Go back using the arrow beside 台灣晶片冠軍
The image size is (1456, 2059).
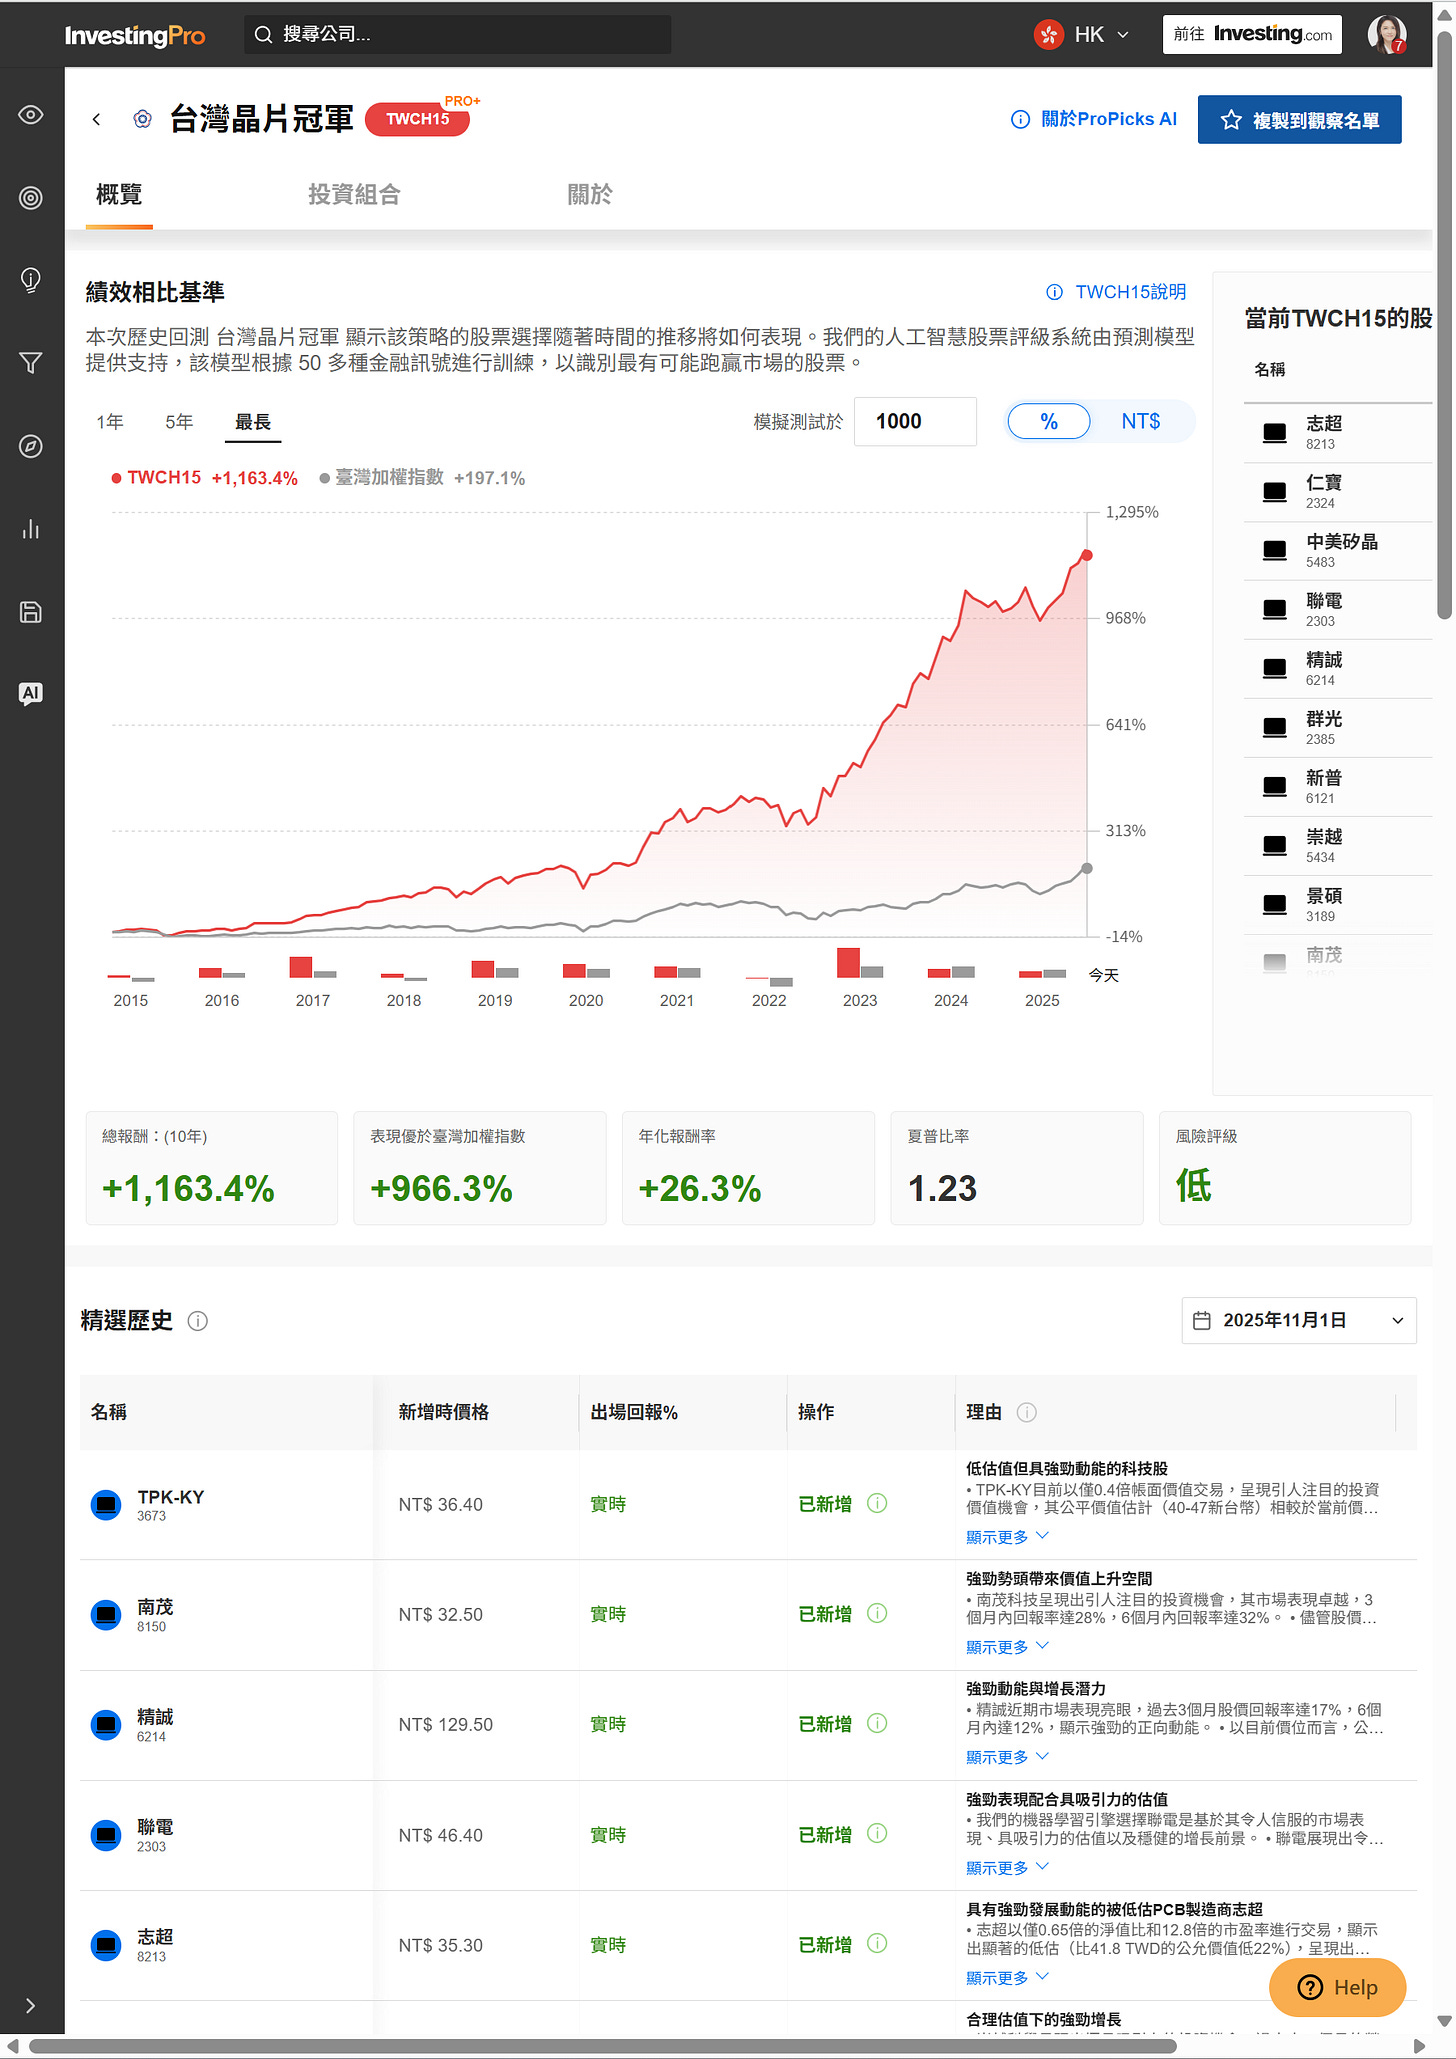click(96, 120)
